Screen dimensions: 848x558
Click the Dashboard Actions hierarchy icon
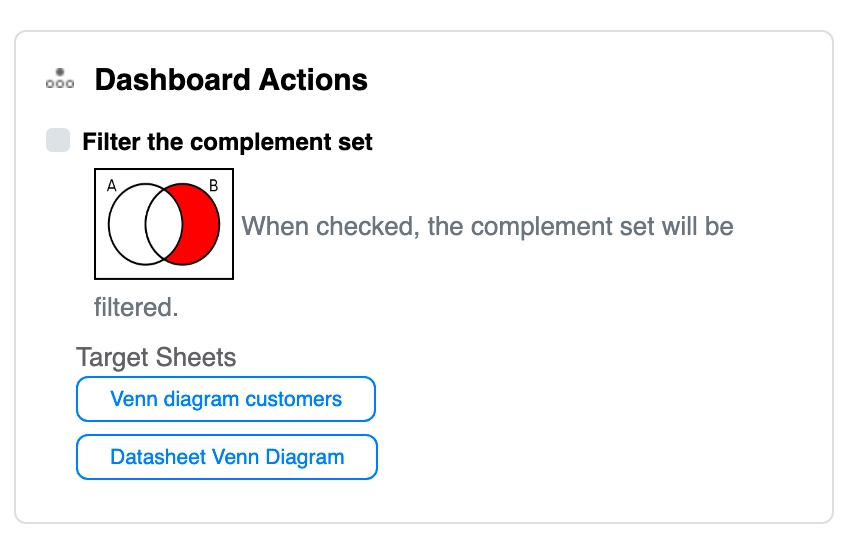(x=60, y=80)
